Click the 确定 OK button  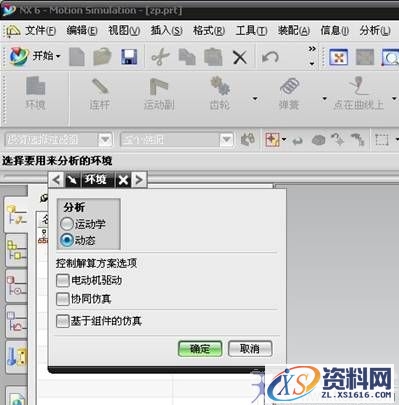pos(200,349)
